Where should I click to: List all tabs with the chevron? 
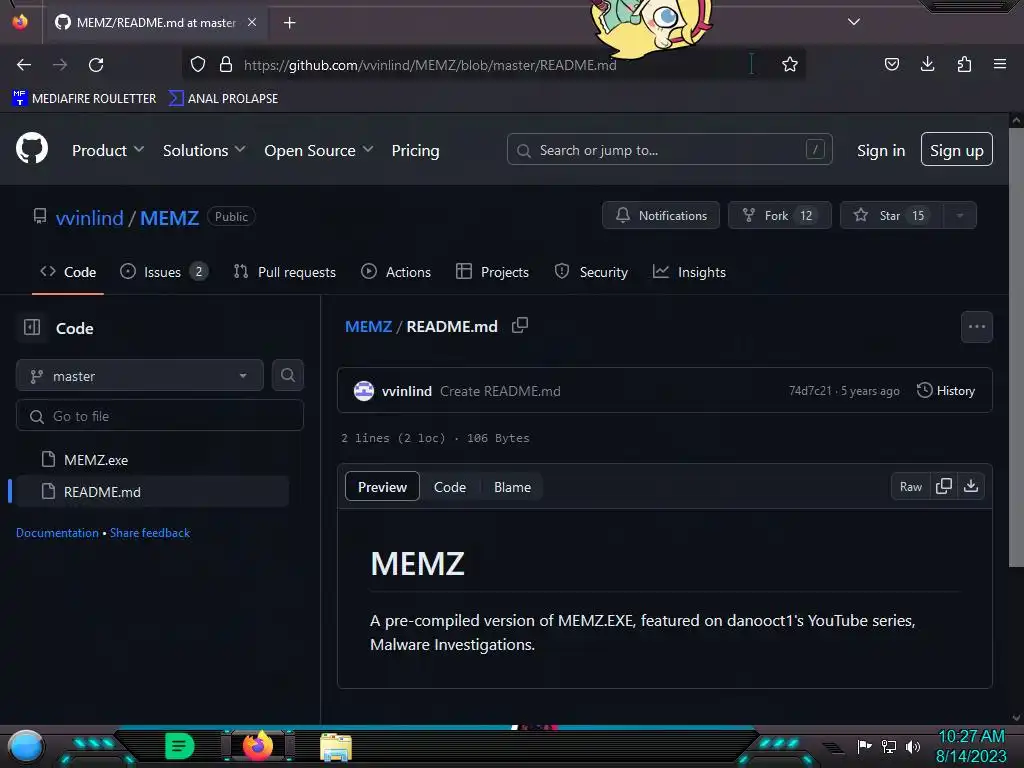pos(854,22)
